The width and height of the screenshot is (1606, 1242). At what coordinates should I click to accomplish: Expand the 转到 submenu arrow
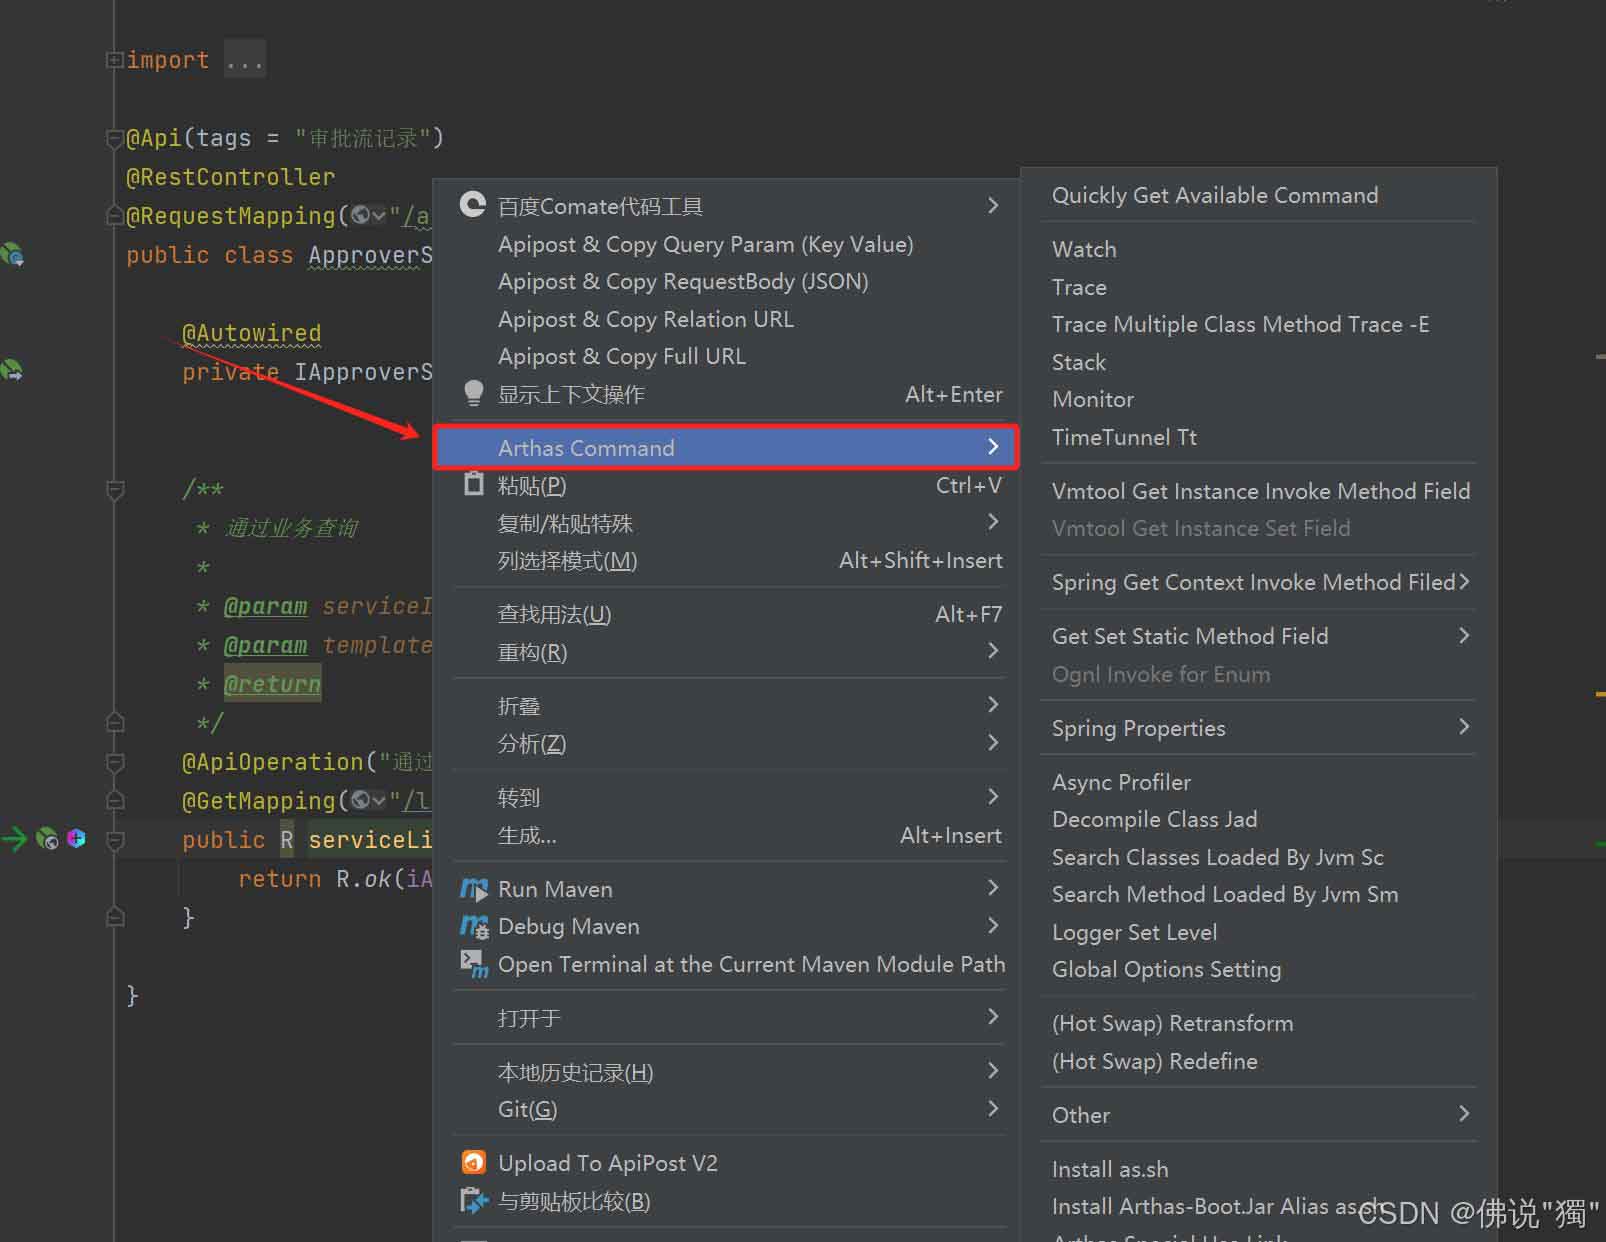(x=992, y=796)
